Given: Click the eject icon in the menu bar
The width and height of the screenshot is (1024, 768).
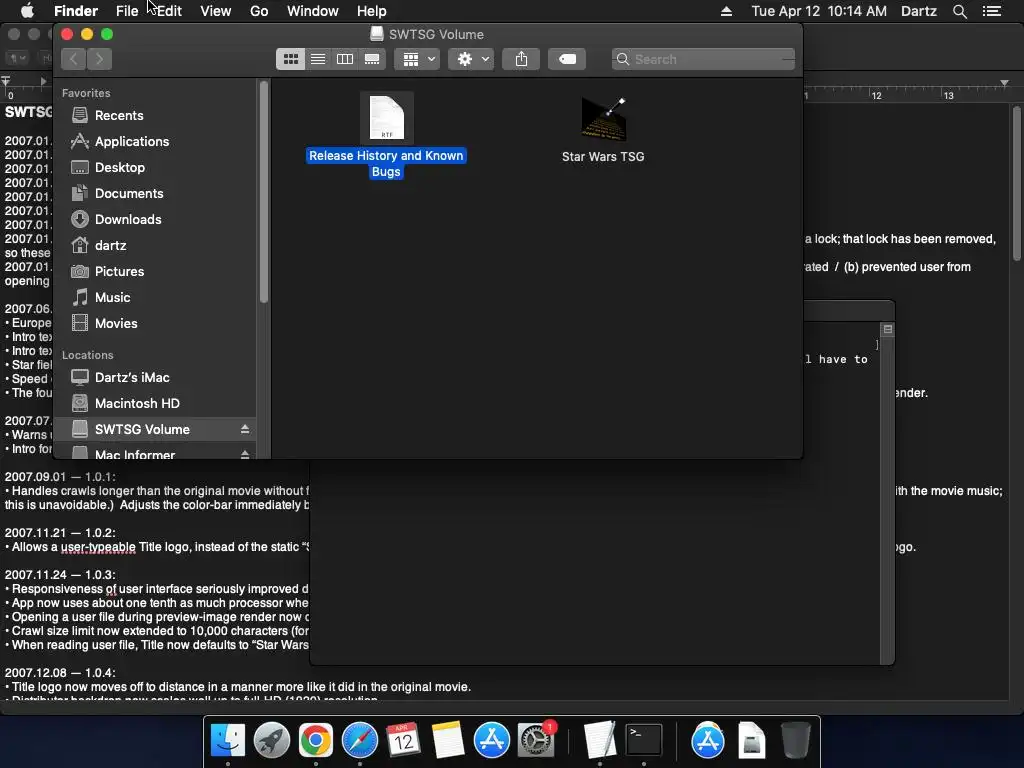Looking at the screenshot, I should click(x=726, y=11).
